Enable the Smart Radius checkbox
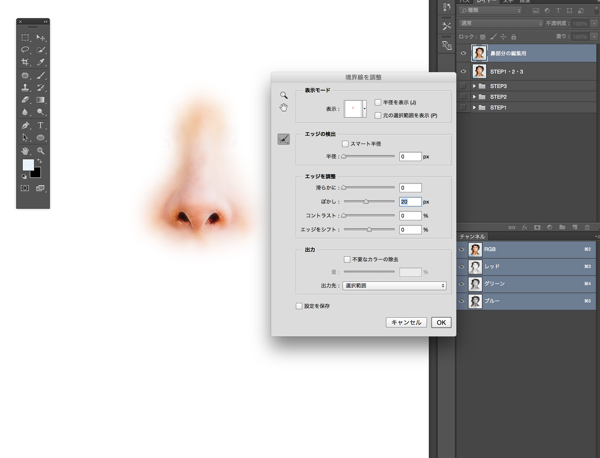The width and height of the screenshot is (600, 458). pos(346,144)
